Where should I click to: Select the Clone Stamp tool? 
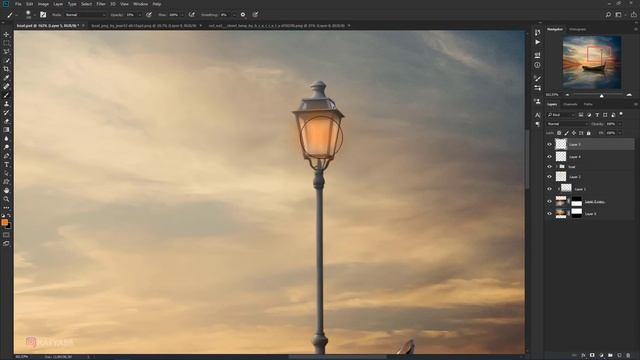pyautogui.click(x=6, y=104)
